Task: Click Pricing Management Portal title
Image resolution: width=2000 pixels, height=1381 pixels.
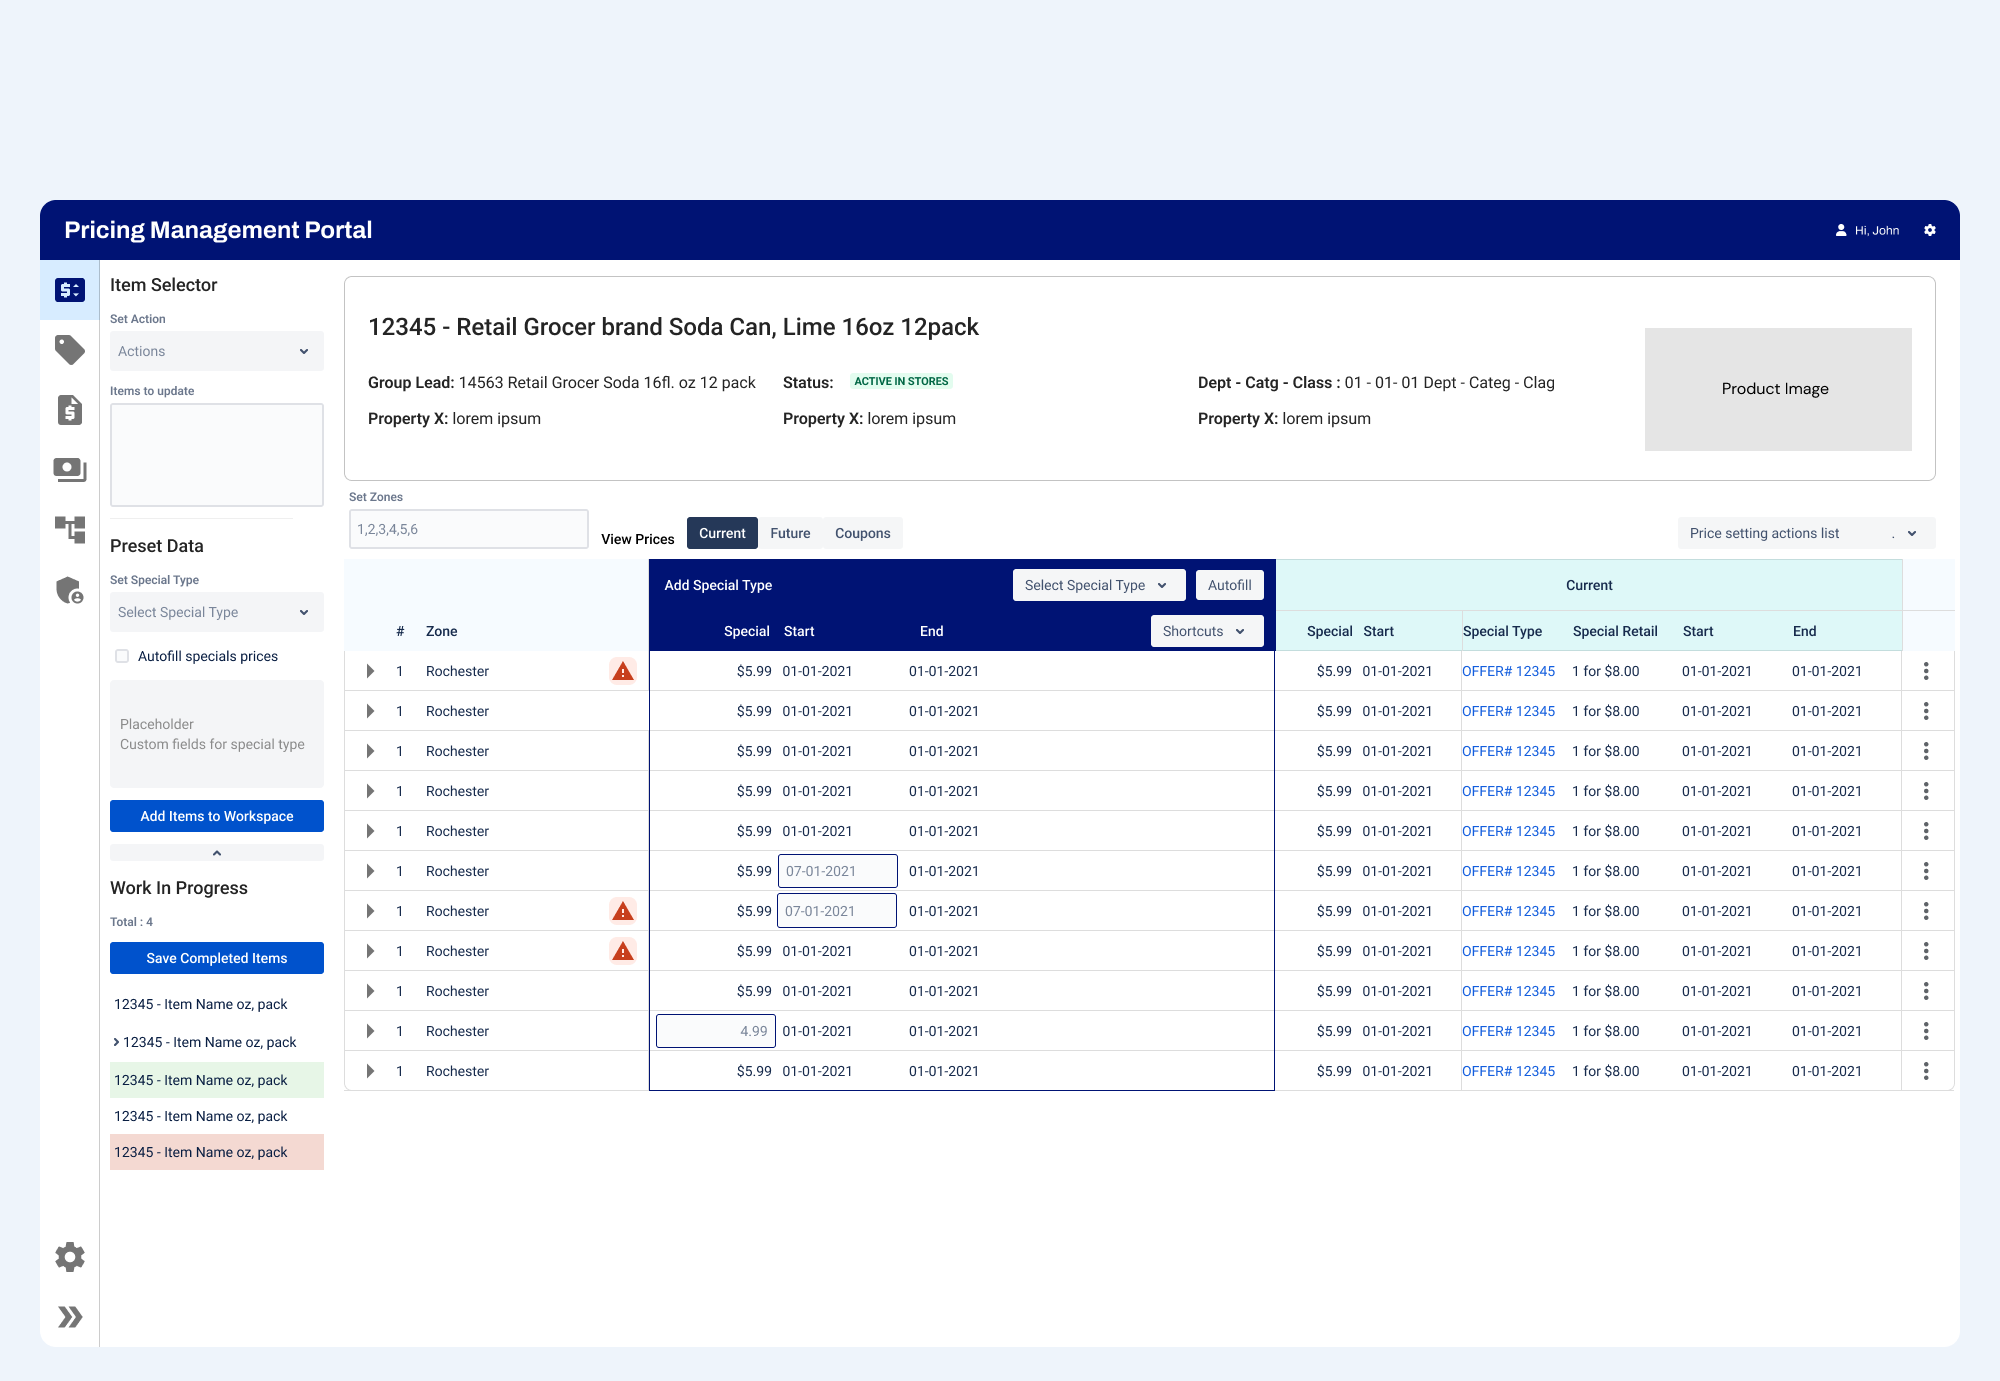Action: pyautogui.click(x=218, y=230)
